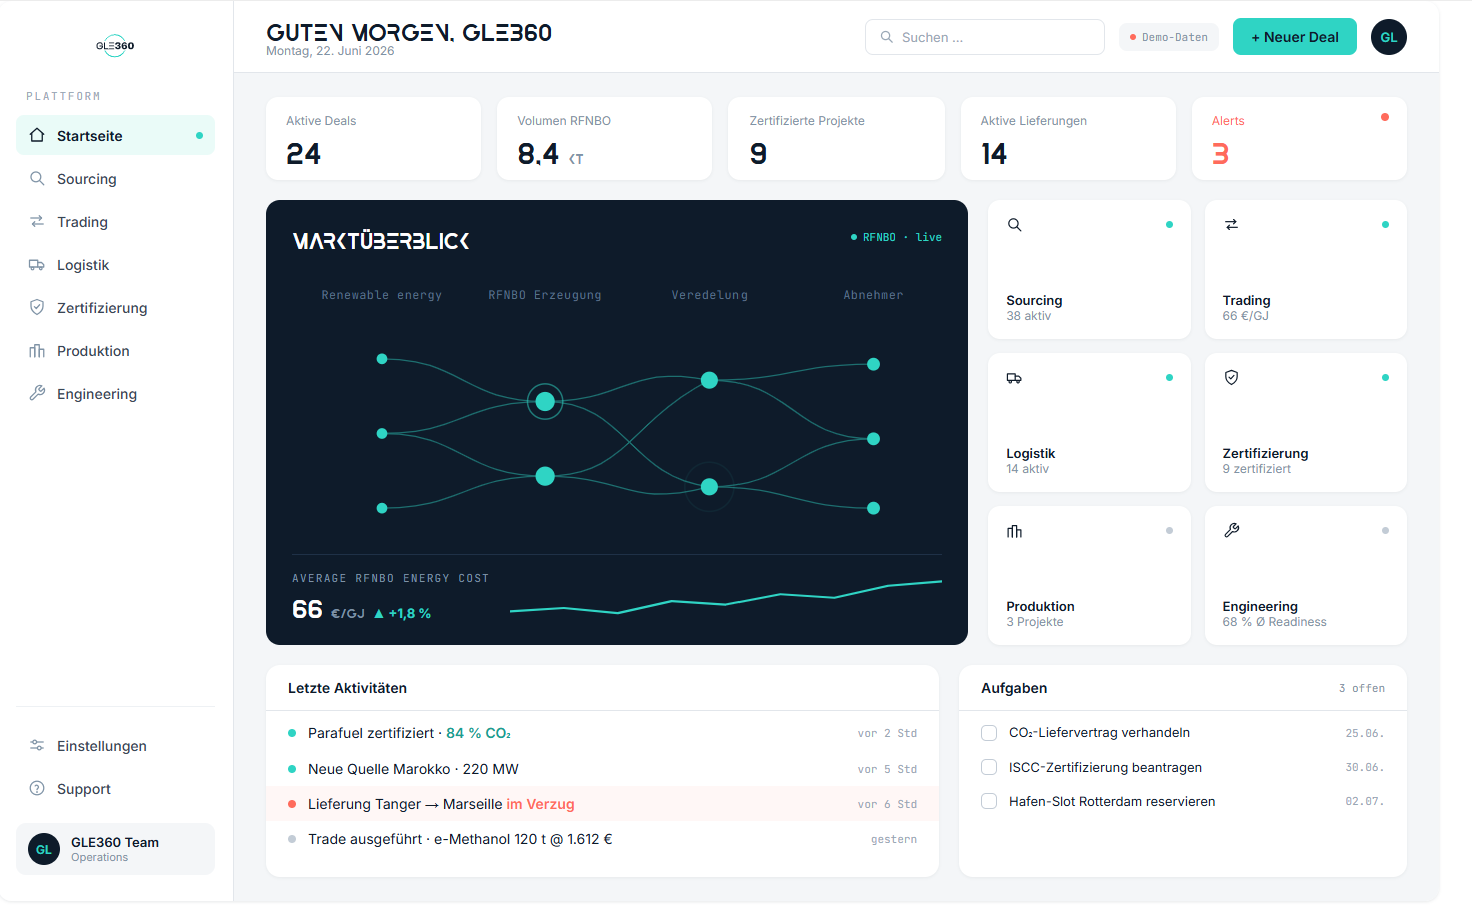
Task: Check CO₂-Liefervertrag verhandeln task
Action: pyautogui.click(x=989, y=733)
